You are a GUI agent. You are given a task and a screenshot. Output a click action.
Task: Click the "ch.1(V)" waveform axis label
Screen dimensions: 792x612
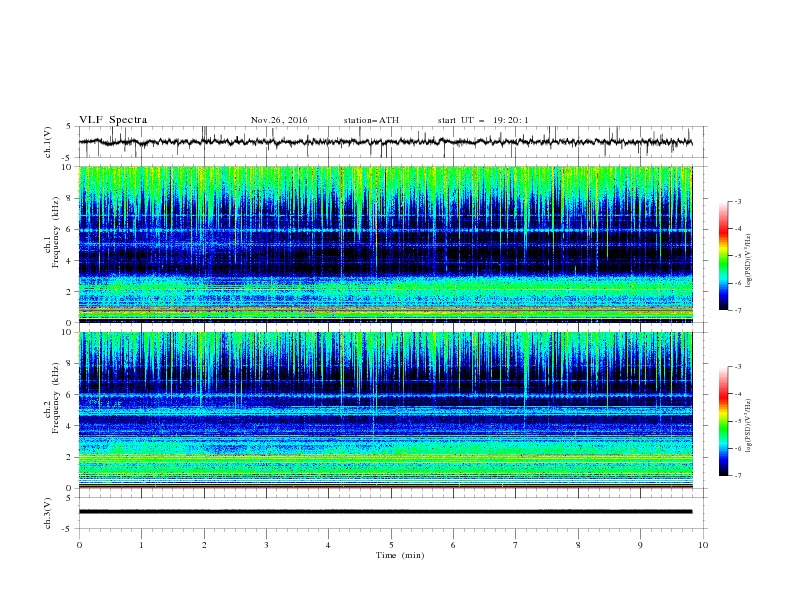pyautogui.click(x=48, y=142)
